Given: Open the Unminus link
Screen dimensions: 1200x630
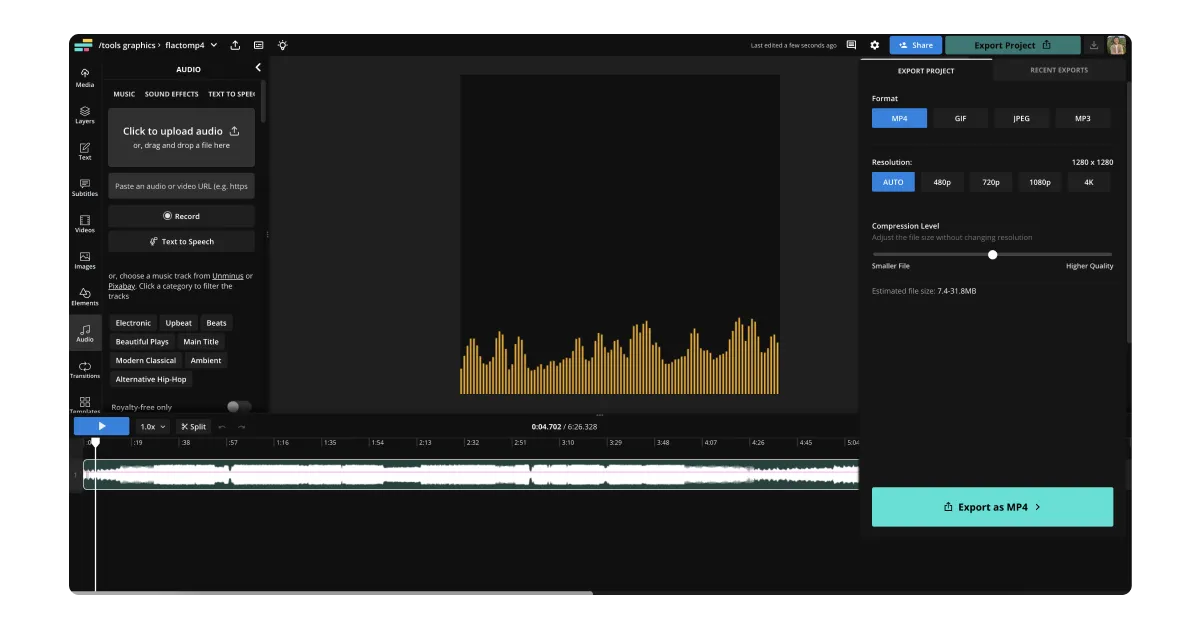Looking at the screenshot, I should click(x=227, y=276).
